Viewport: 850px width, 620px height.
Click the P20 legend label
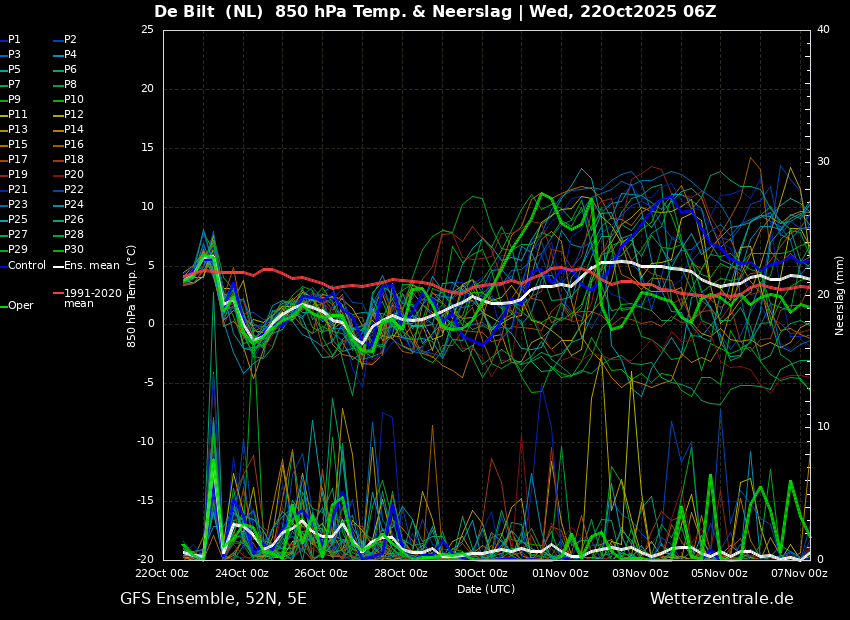tap(74, 175)
